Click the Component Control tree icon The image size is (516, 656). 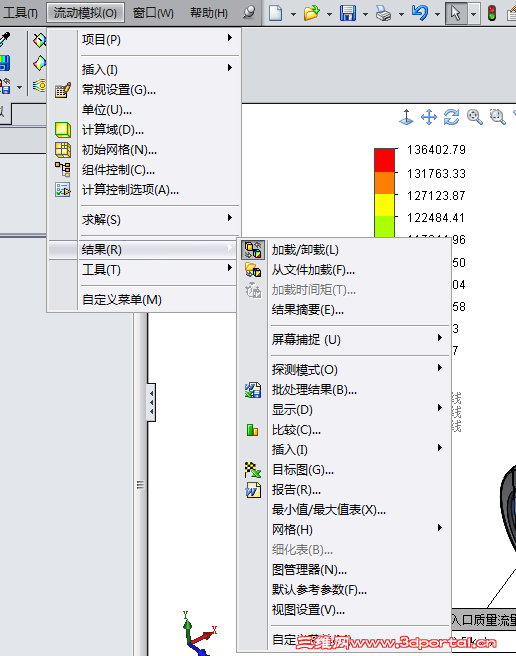coord(63,169)
